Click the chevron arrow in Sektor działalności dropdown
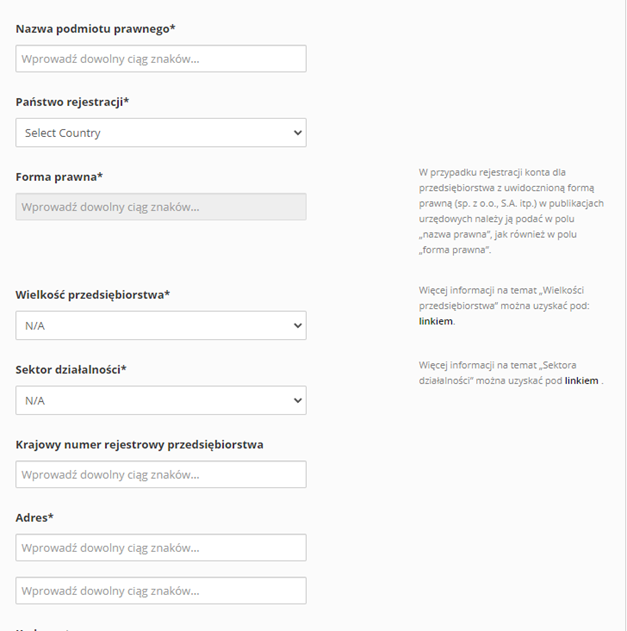The image size is (627, 631). point(298,400)
